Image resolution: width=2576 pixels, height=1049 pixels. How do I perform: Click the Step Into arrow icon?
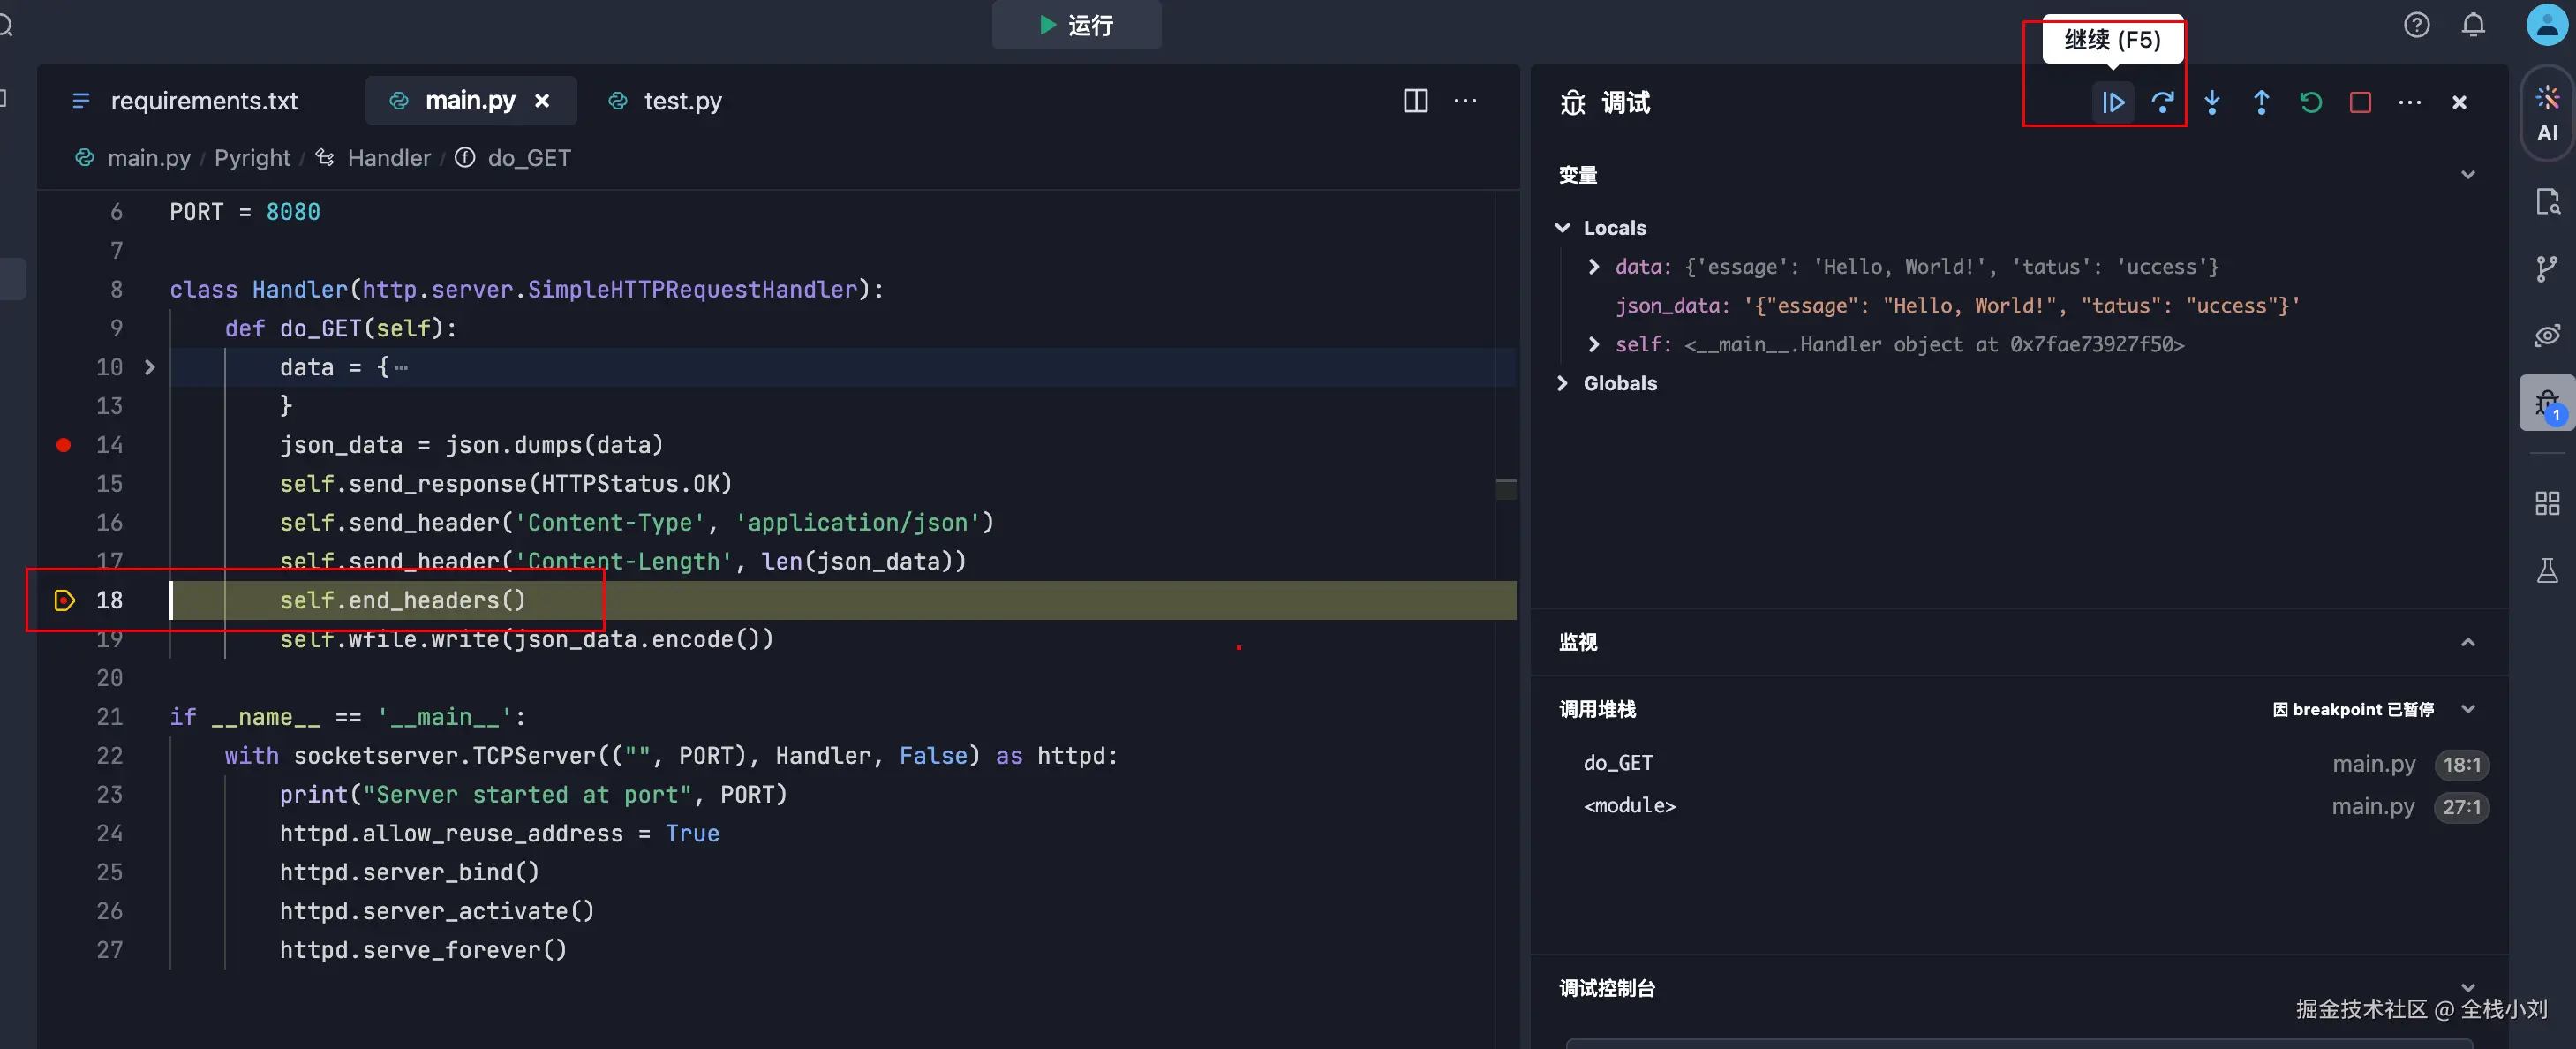(x=2212, y=102)
